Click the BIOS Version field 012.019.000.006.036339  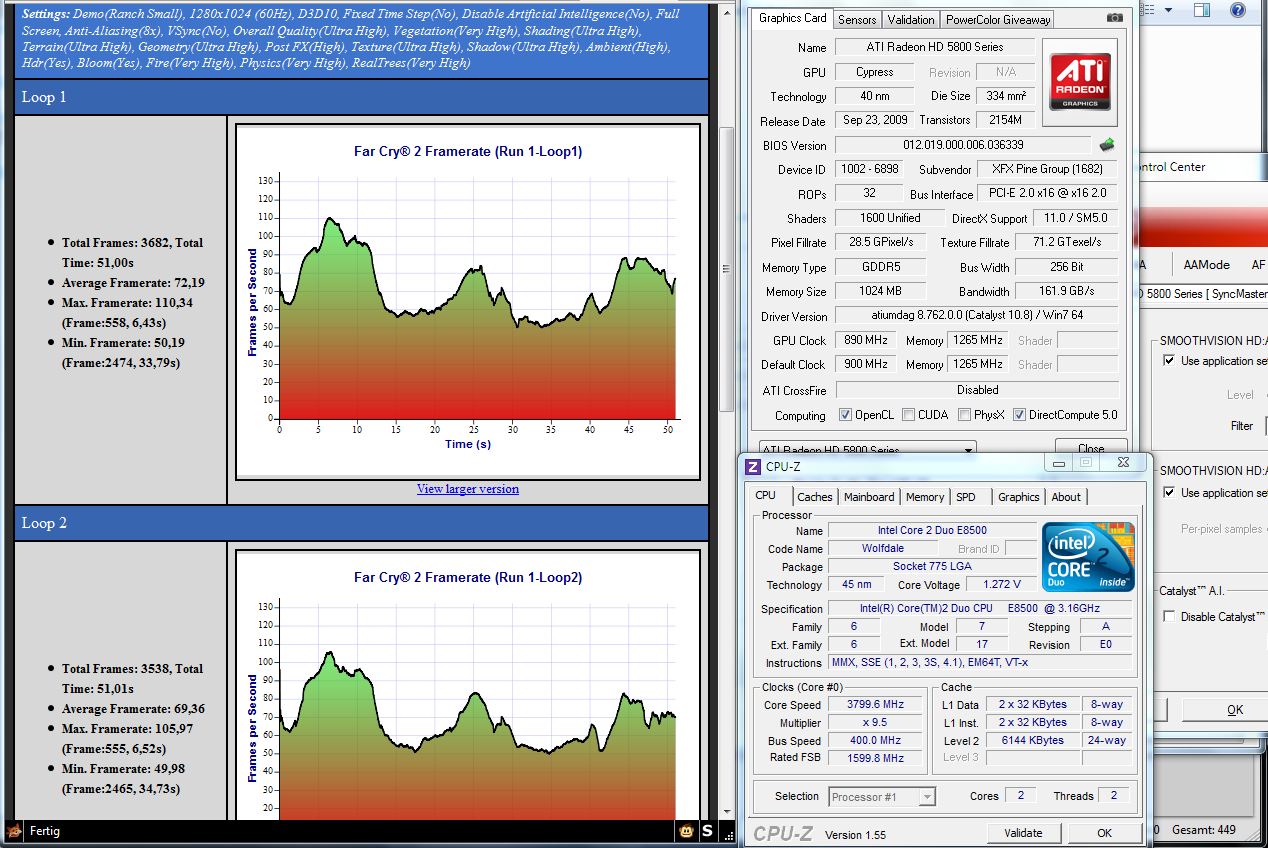click(x=963, y=145)
